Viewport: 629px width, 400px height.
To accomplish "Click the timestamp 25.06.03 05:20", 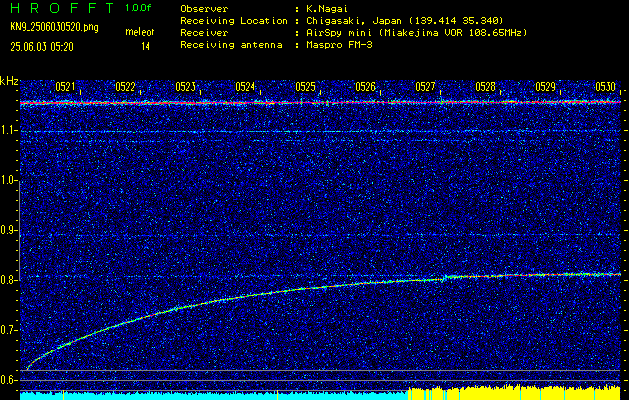I will pyautogui.click(x=42, y=47).
